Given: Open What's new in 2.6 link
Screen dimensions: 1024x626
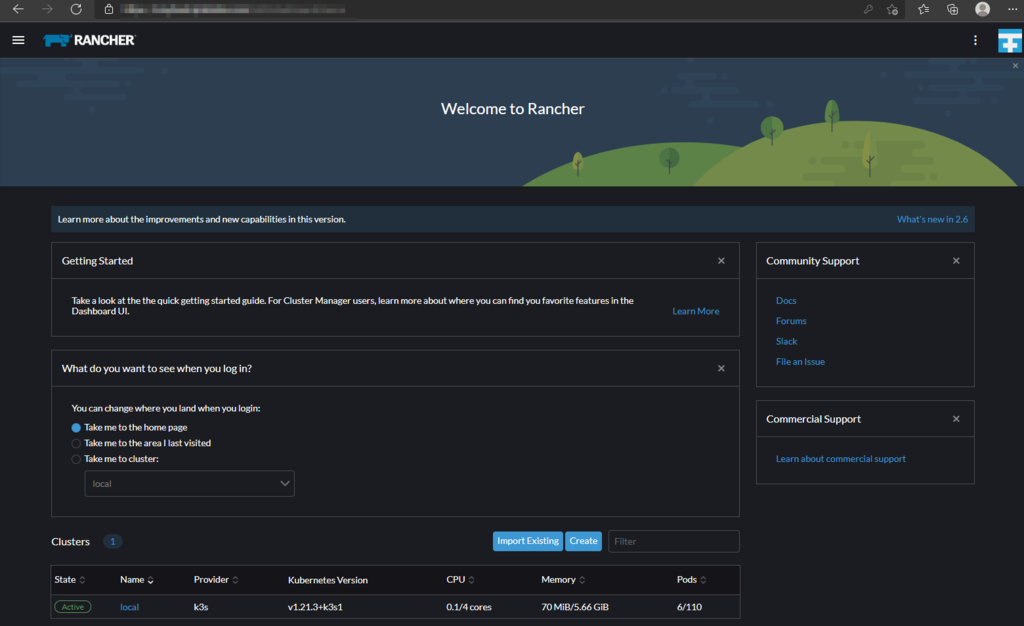Looking at the screenshot, I should (x=932, y=219).
